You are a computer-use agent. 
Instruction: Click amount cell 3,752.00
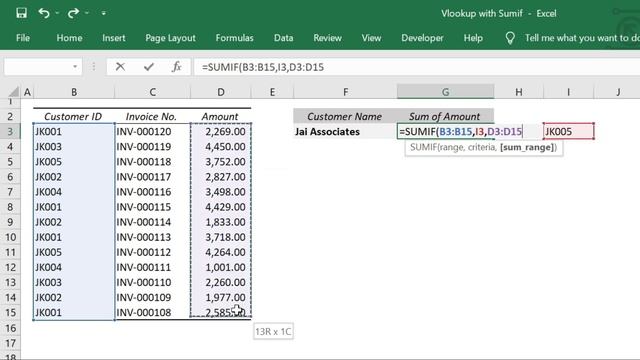(221, 162)
